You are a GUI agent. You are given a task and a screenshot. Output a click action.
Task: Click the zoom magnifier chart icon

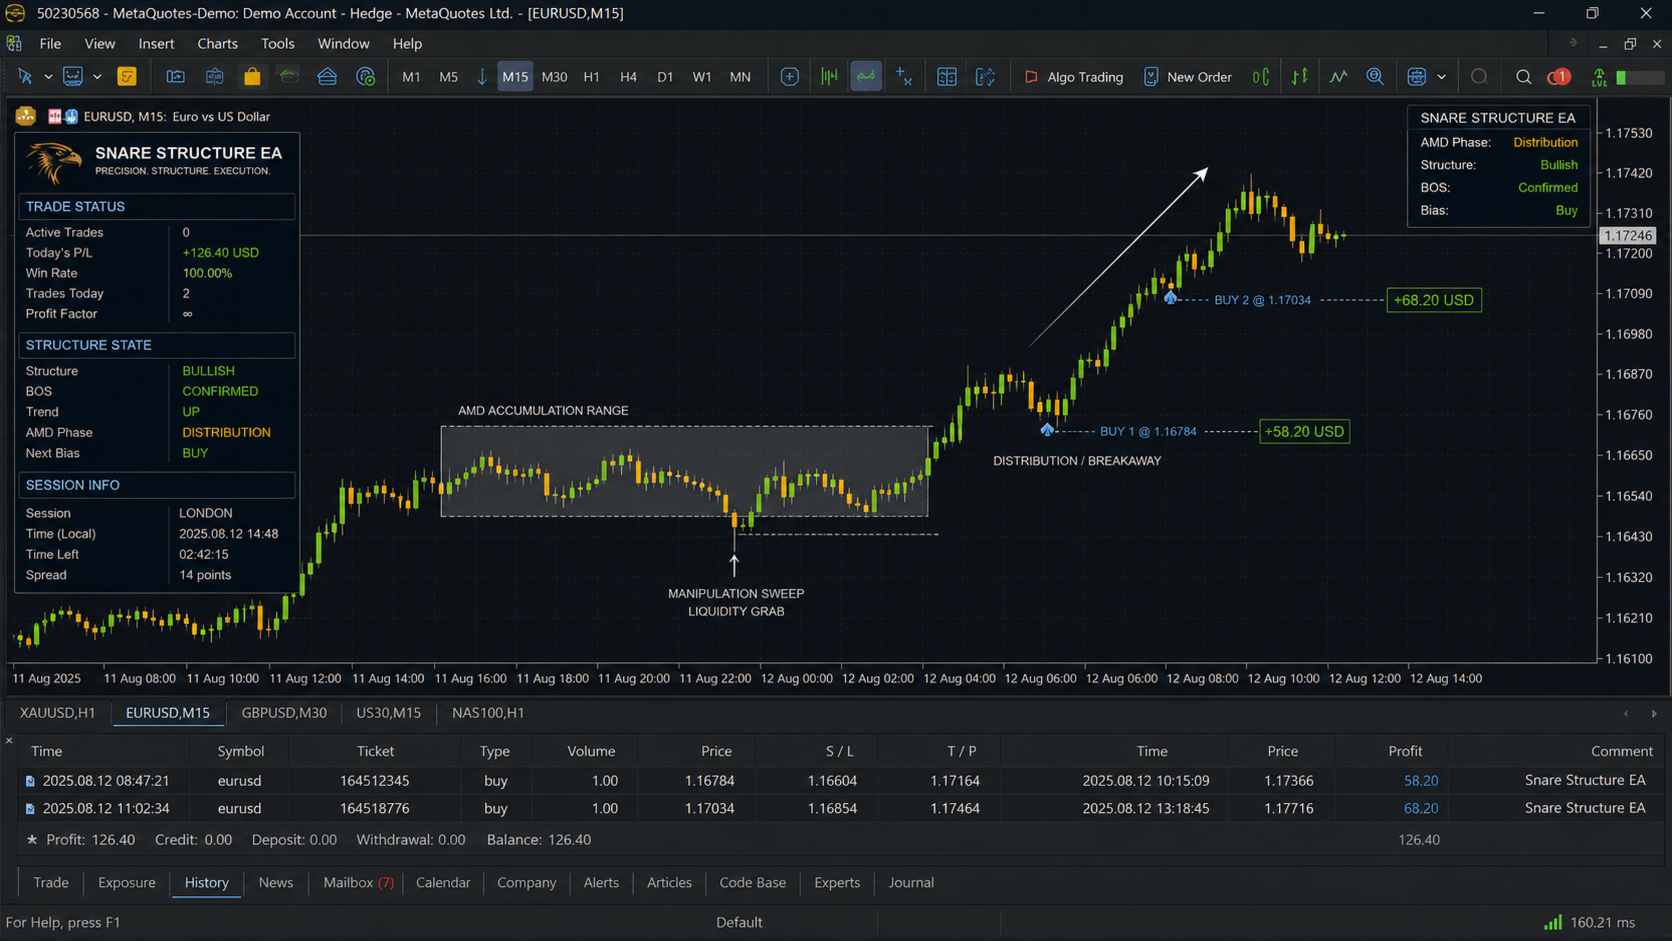(1375, 76)
